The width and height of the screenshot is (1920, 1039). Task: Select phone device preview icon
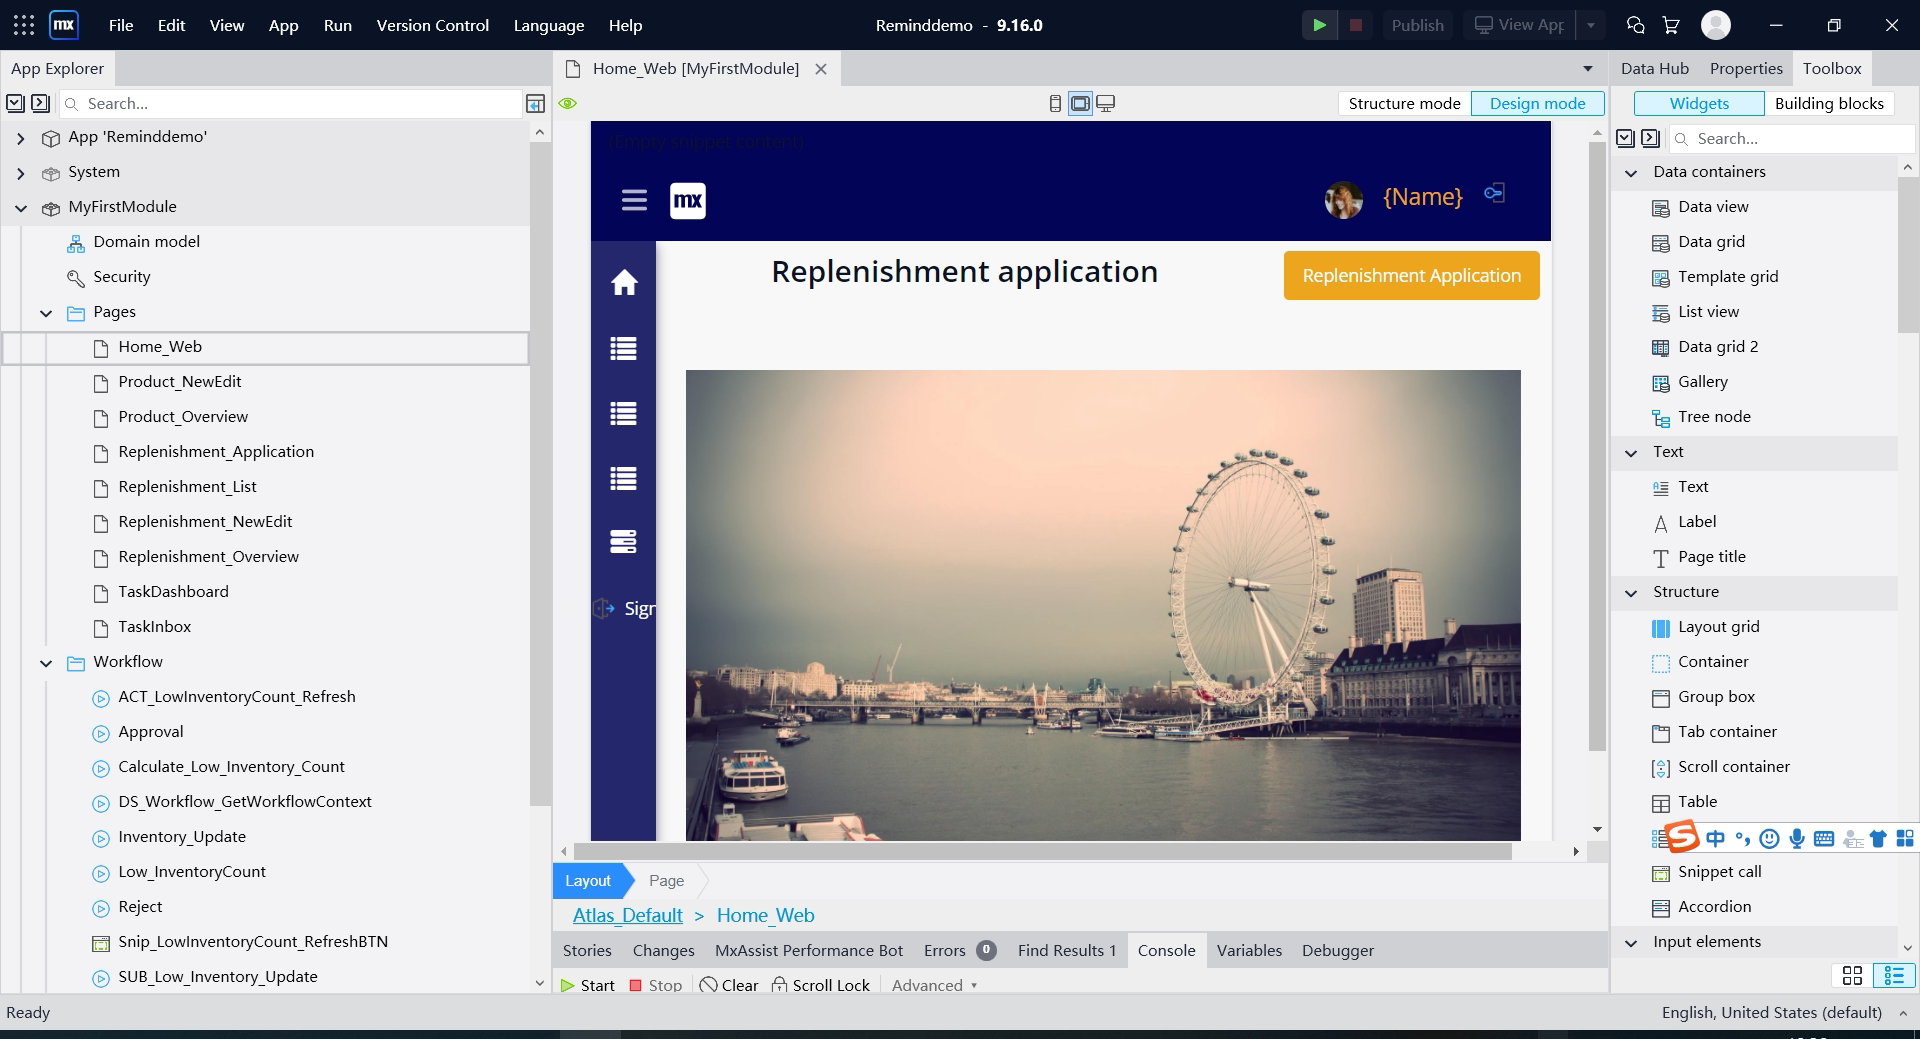tap(1055, 104)
